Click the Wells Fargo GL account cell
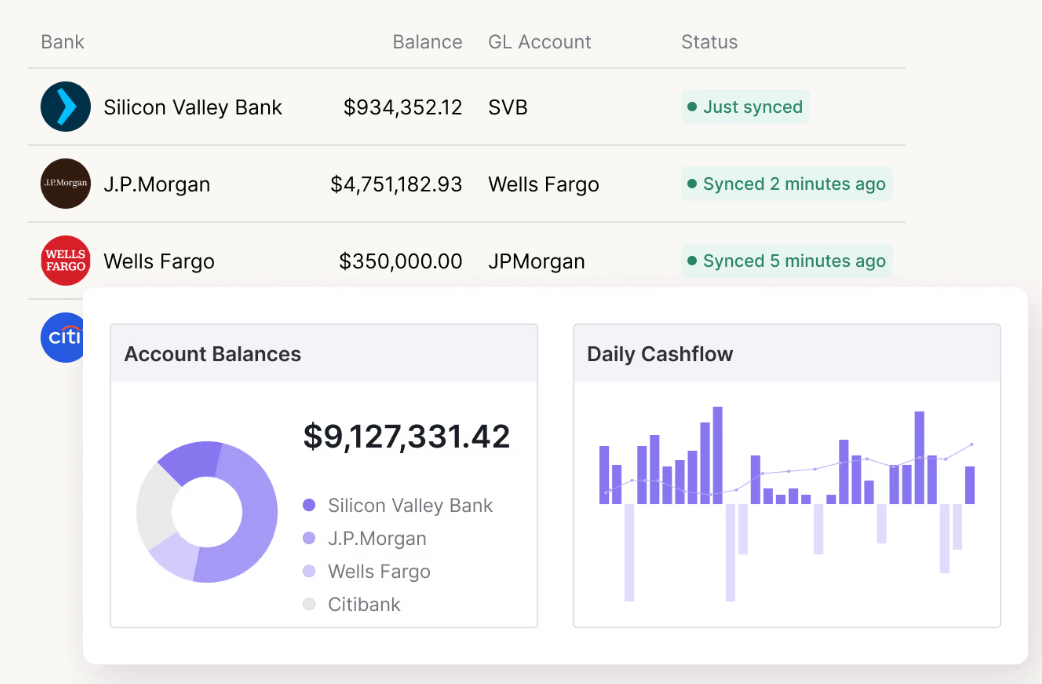The width and height of the screenshot is (1042, 684). pos(544,184)
